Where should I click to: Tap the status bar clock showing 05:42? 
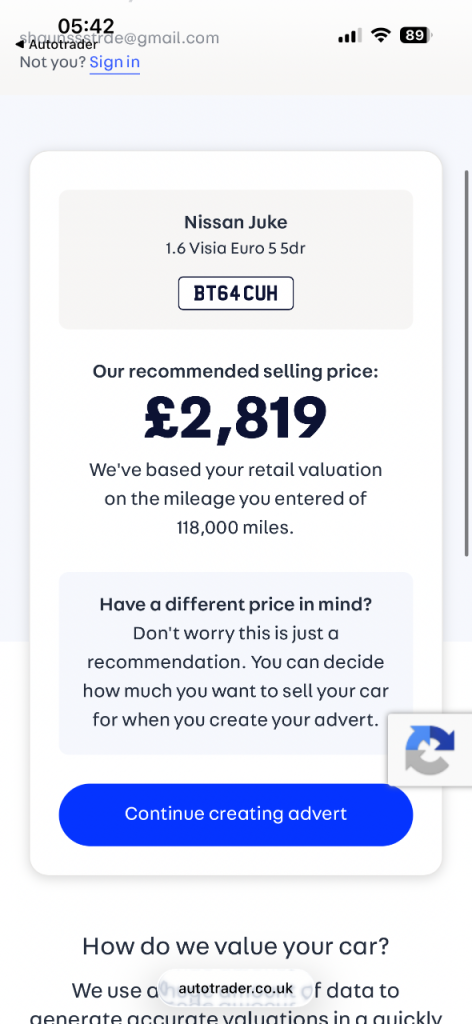(x=86, y=26)
